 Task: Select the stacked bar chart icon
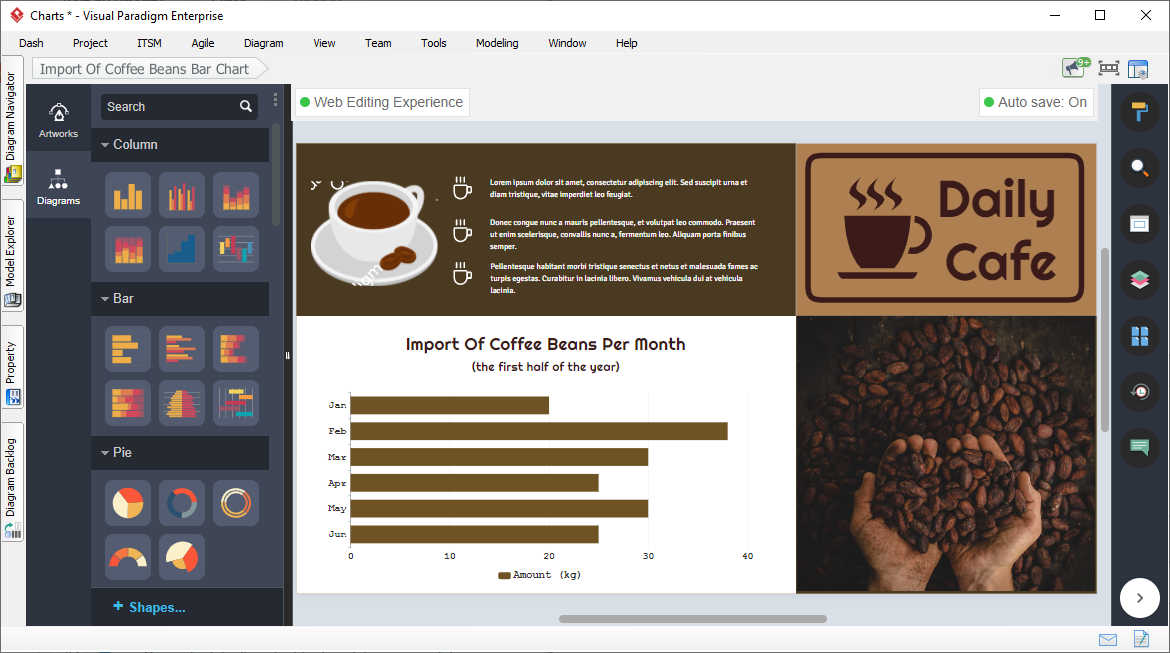236,349
